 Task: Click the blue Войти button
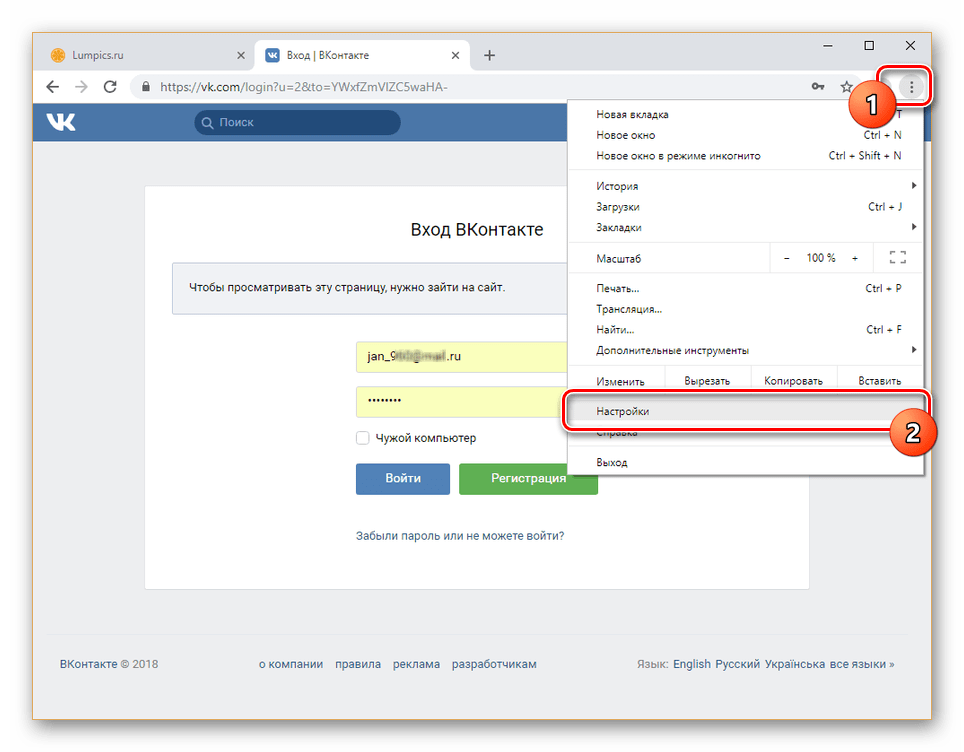click(x=403, y=478)
